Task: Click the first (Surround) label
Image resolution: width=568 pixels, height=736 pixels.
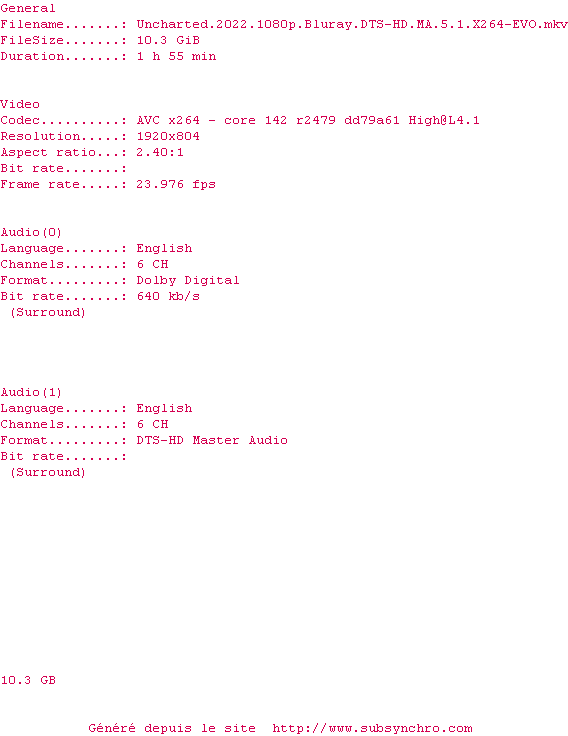Action: point(48,313)
